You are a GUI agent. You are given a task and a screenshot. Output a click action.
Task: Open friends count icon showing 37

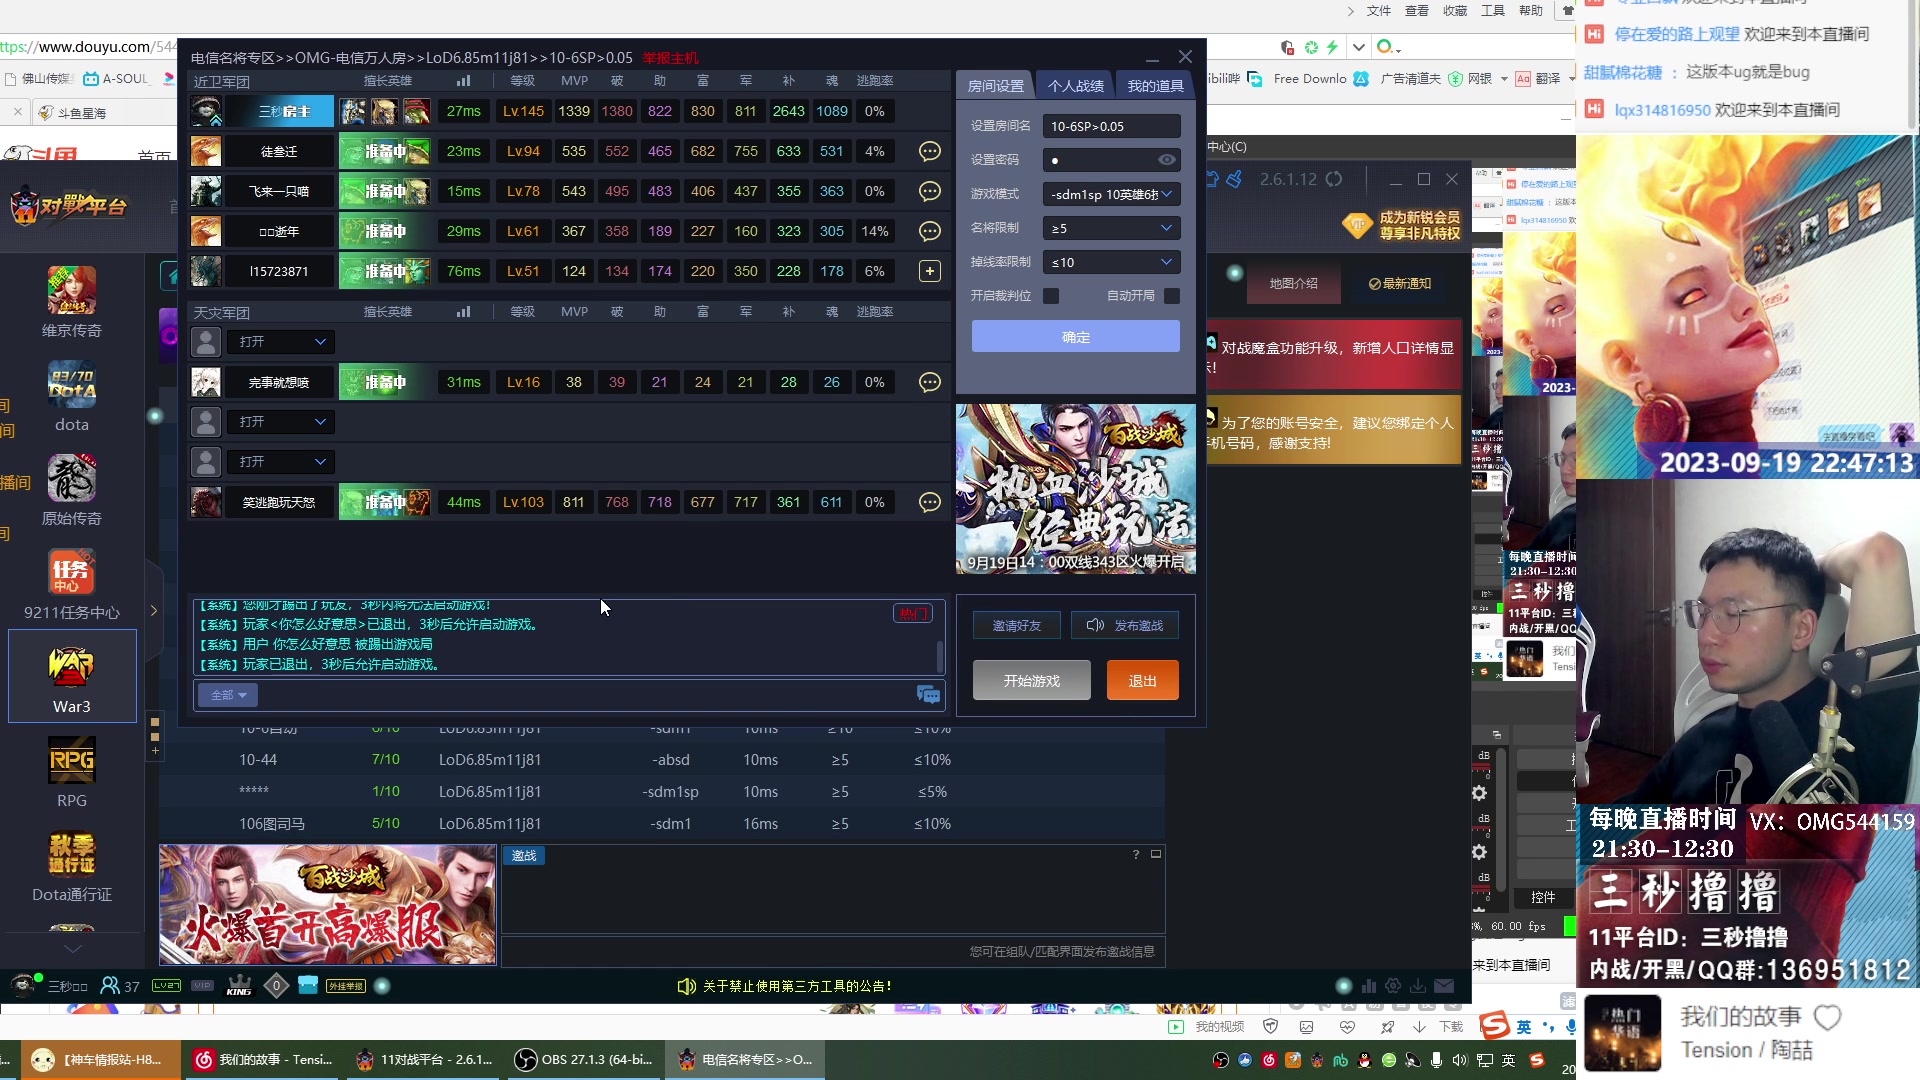coord(120,986)
